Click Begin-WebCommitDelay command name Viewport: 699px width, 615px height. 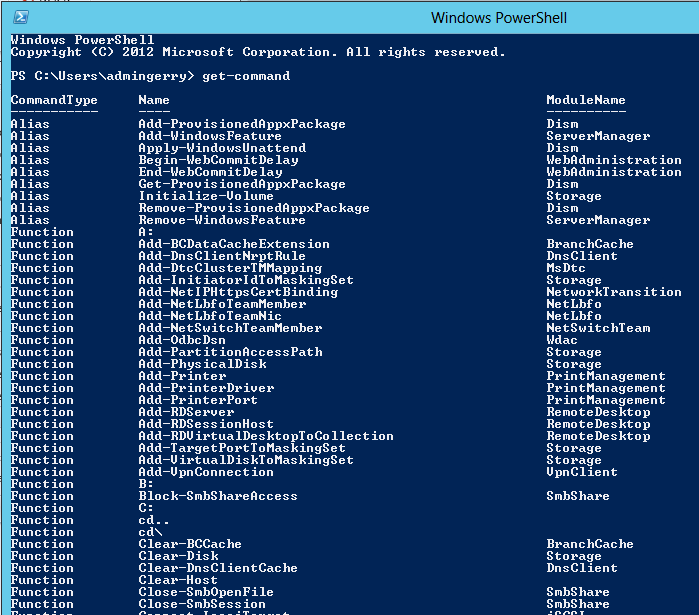(x=218, y=160)
